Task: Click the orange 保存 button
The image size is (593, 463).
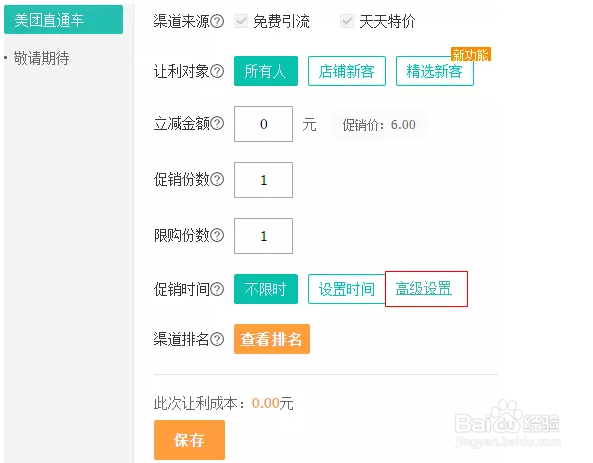Action: coord(189,440)
